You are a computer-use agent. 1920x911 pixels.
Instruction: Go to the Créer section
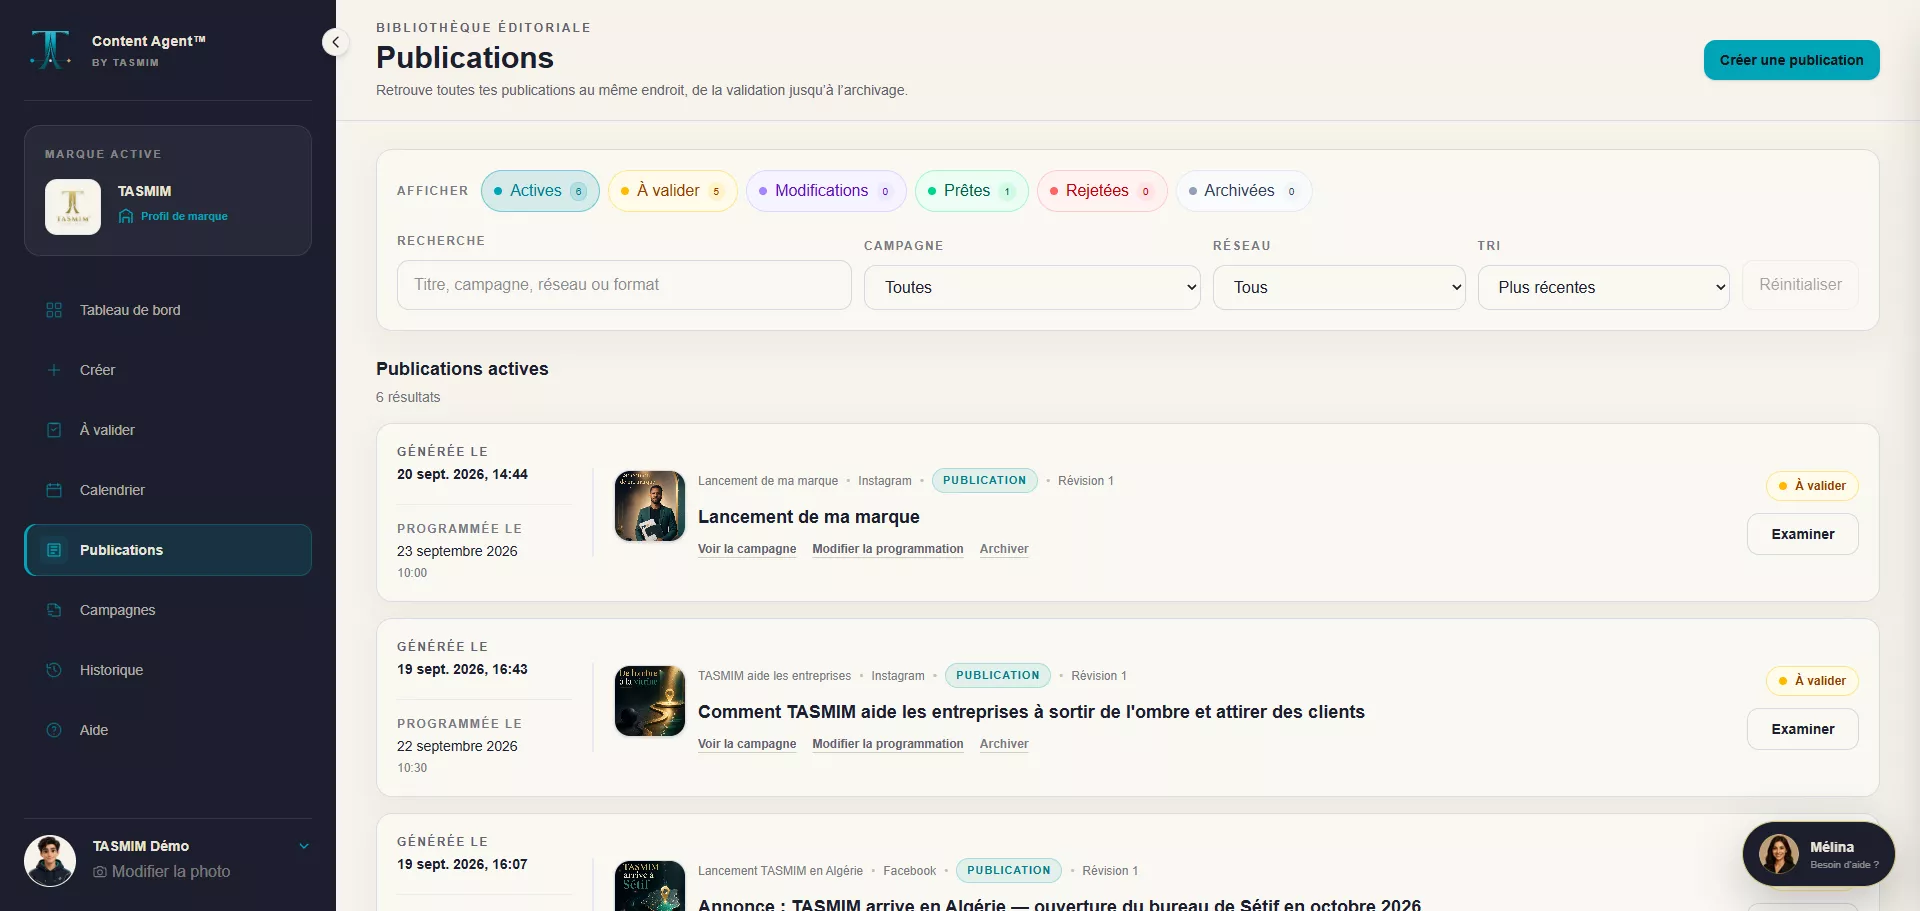point(168,370)
